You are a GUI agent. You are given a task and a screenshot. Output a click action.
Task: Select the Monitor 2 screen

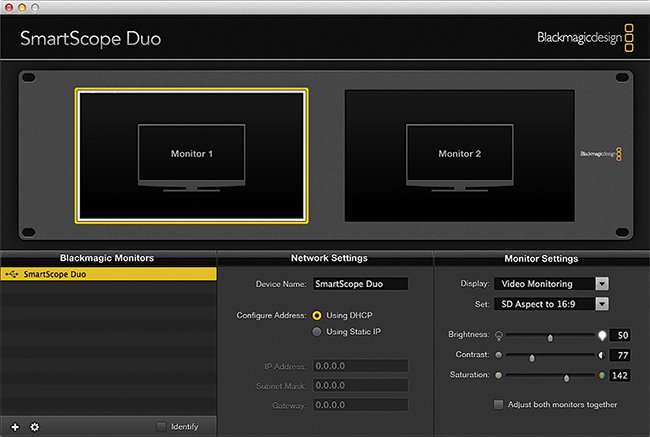tap(459, 155)
